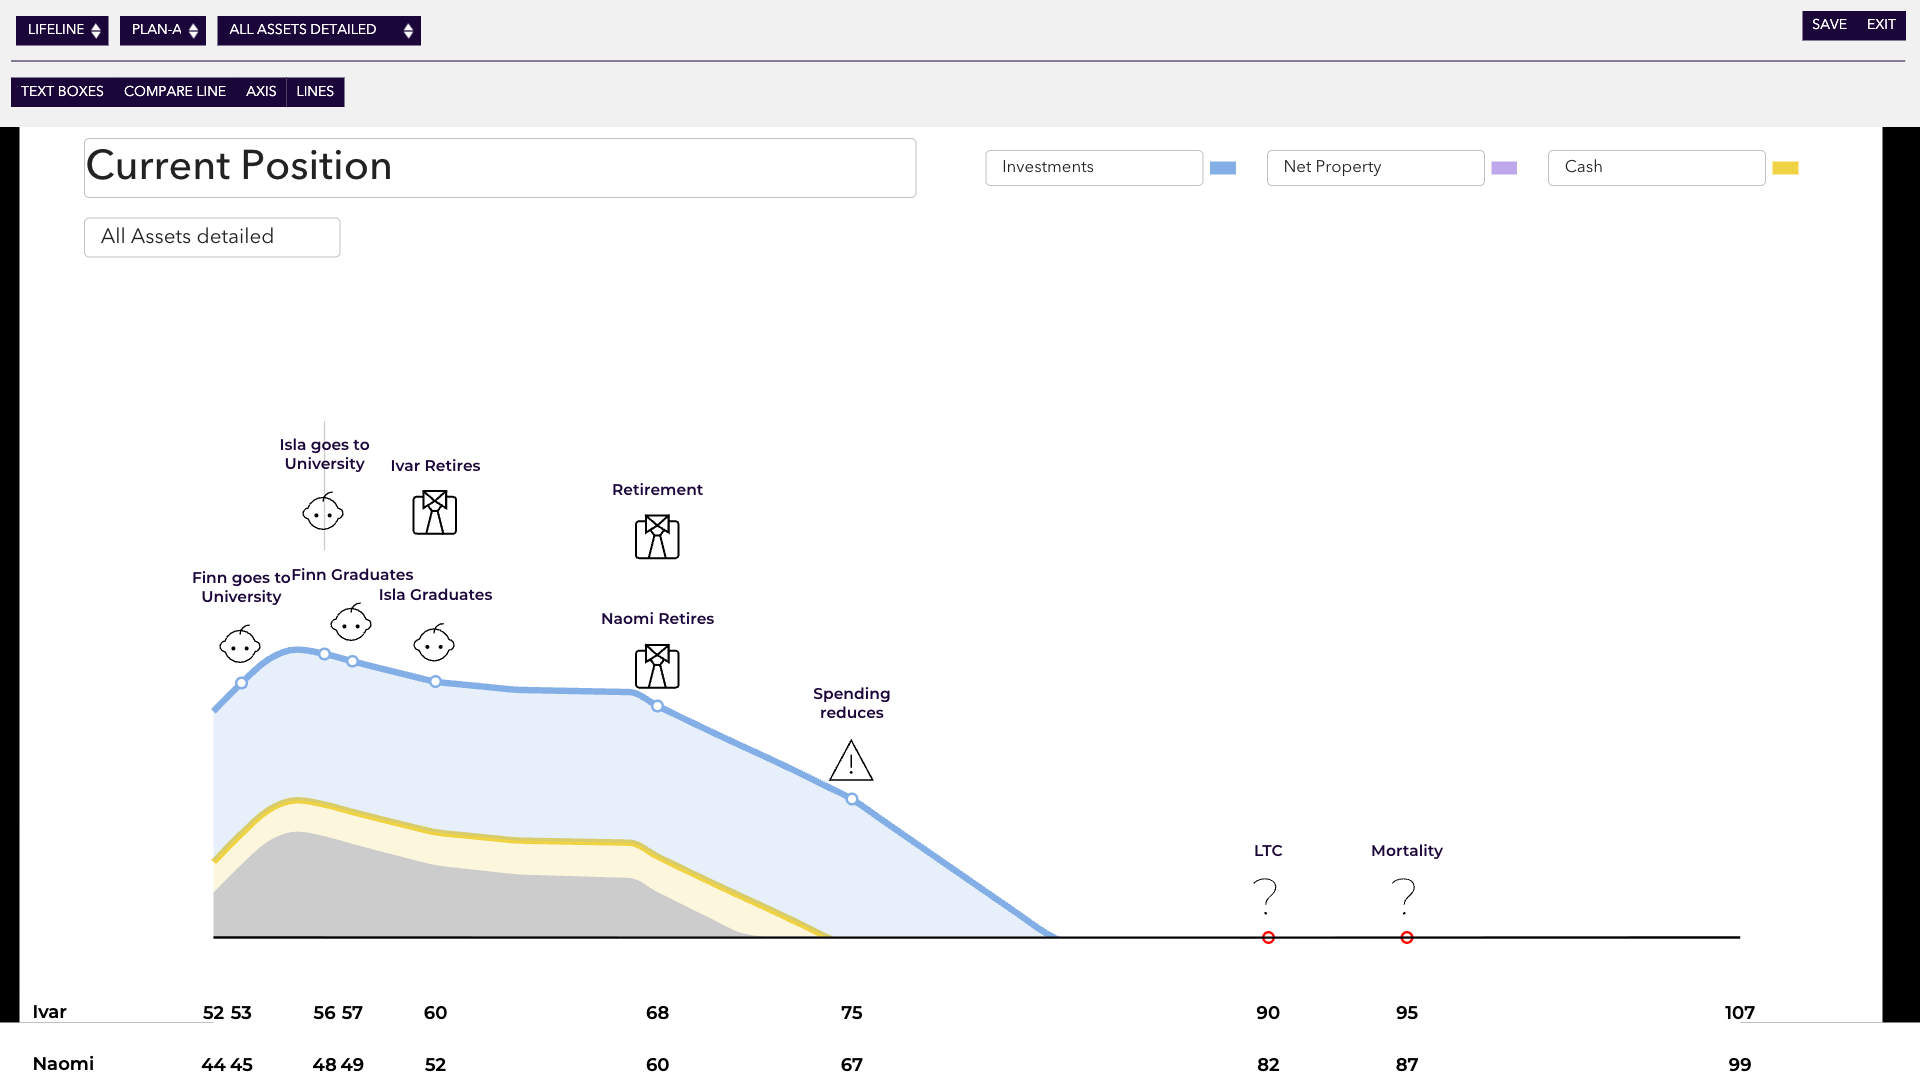Click the yellow Cash color swatch
This screenshot has height=1080, width=1920.
[1785, 168]
